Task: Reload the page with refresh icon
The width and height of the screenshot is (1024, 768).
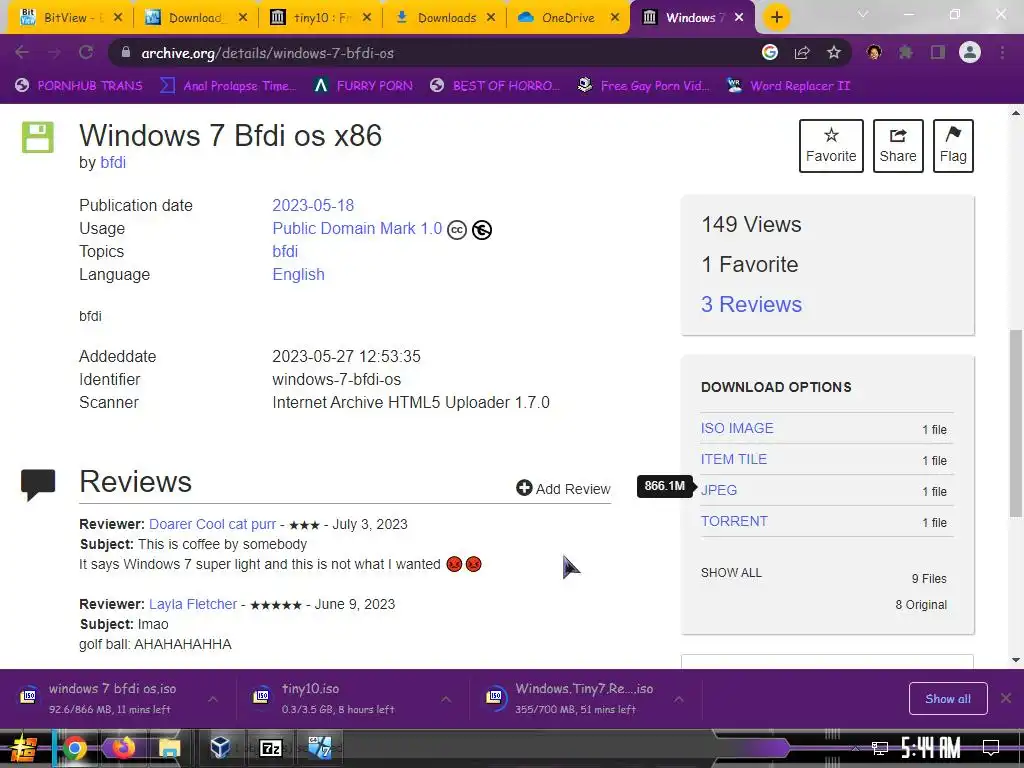Action: point(86,53)
